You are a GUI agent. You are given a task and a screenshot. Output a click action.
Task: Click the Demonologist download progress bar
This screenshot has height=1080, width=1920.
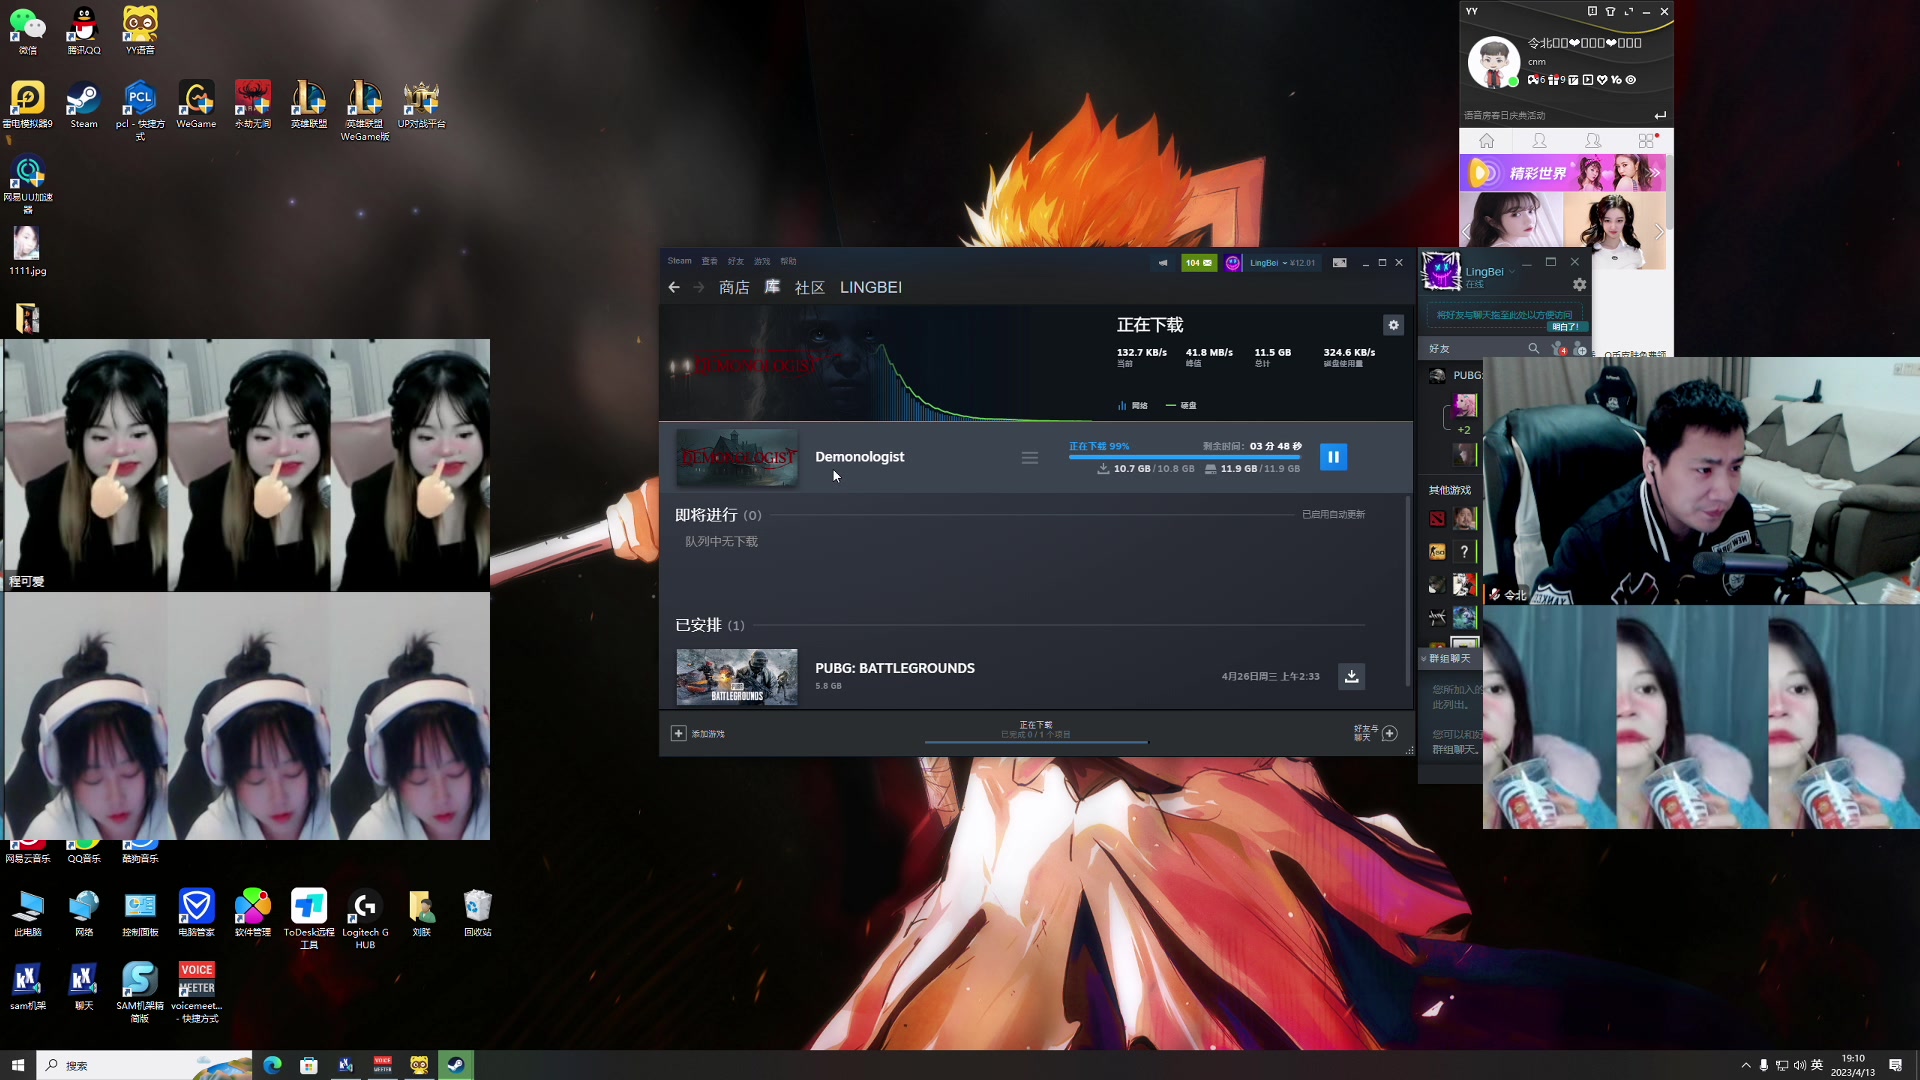[1185, 457]
